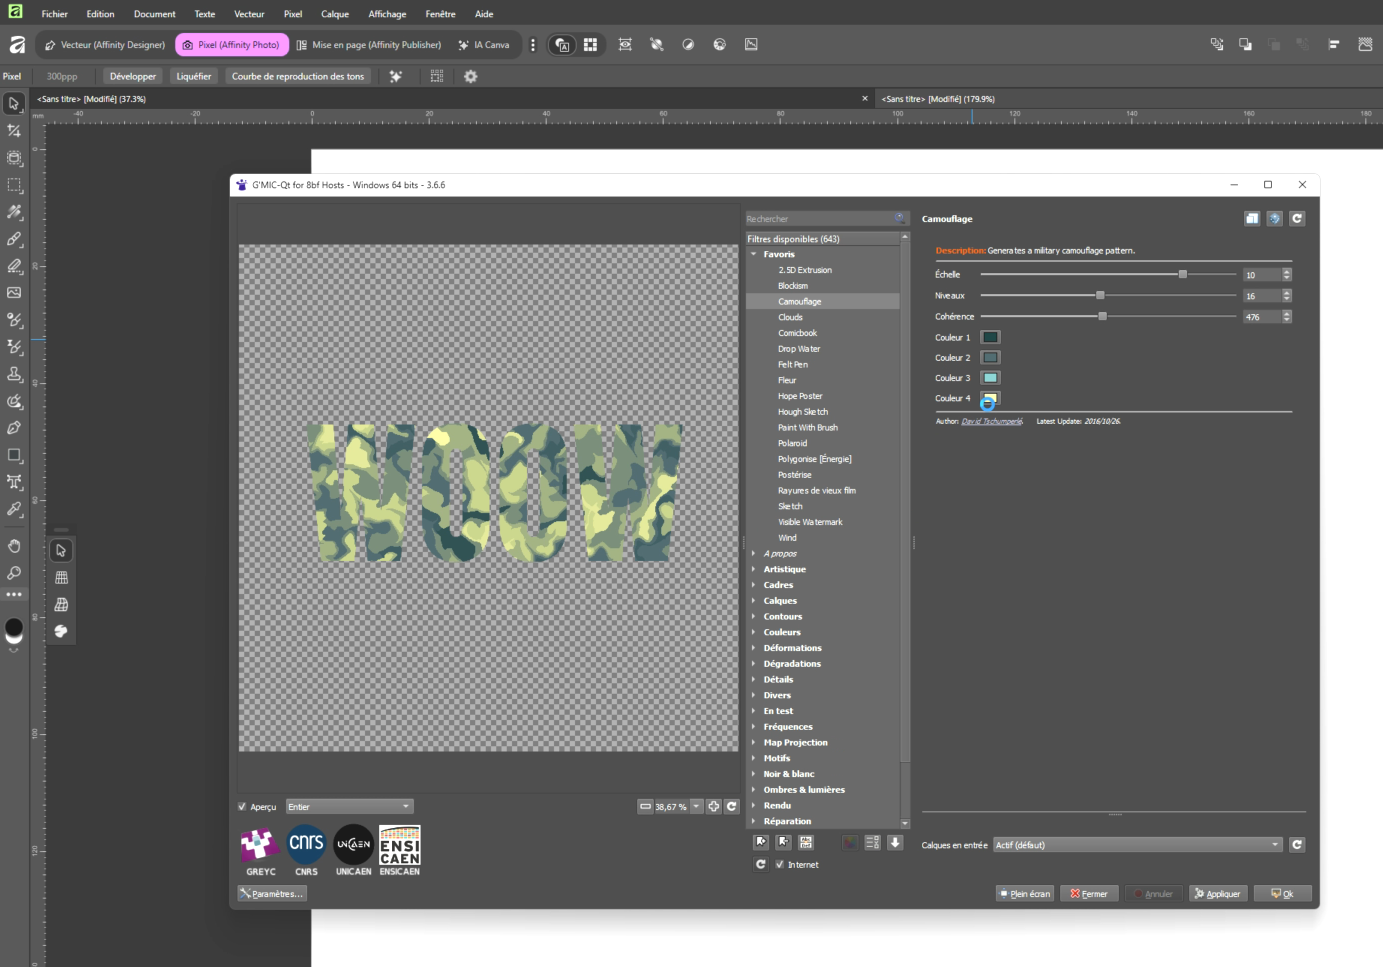Image resolution: width=1383 pixels, height=967 pixels.
Task: Select the Hand view tool
Action: tap(14, 546)
